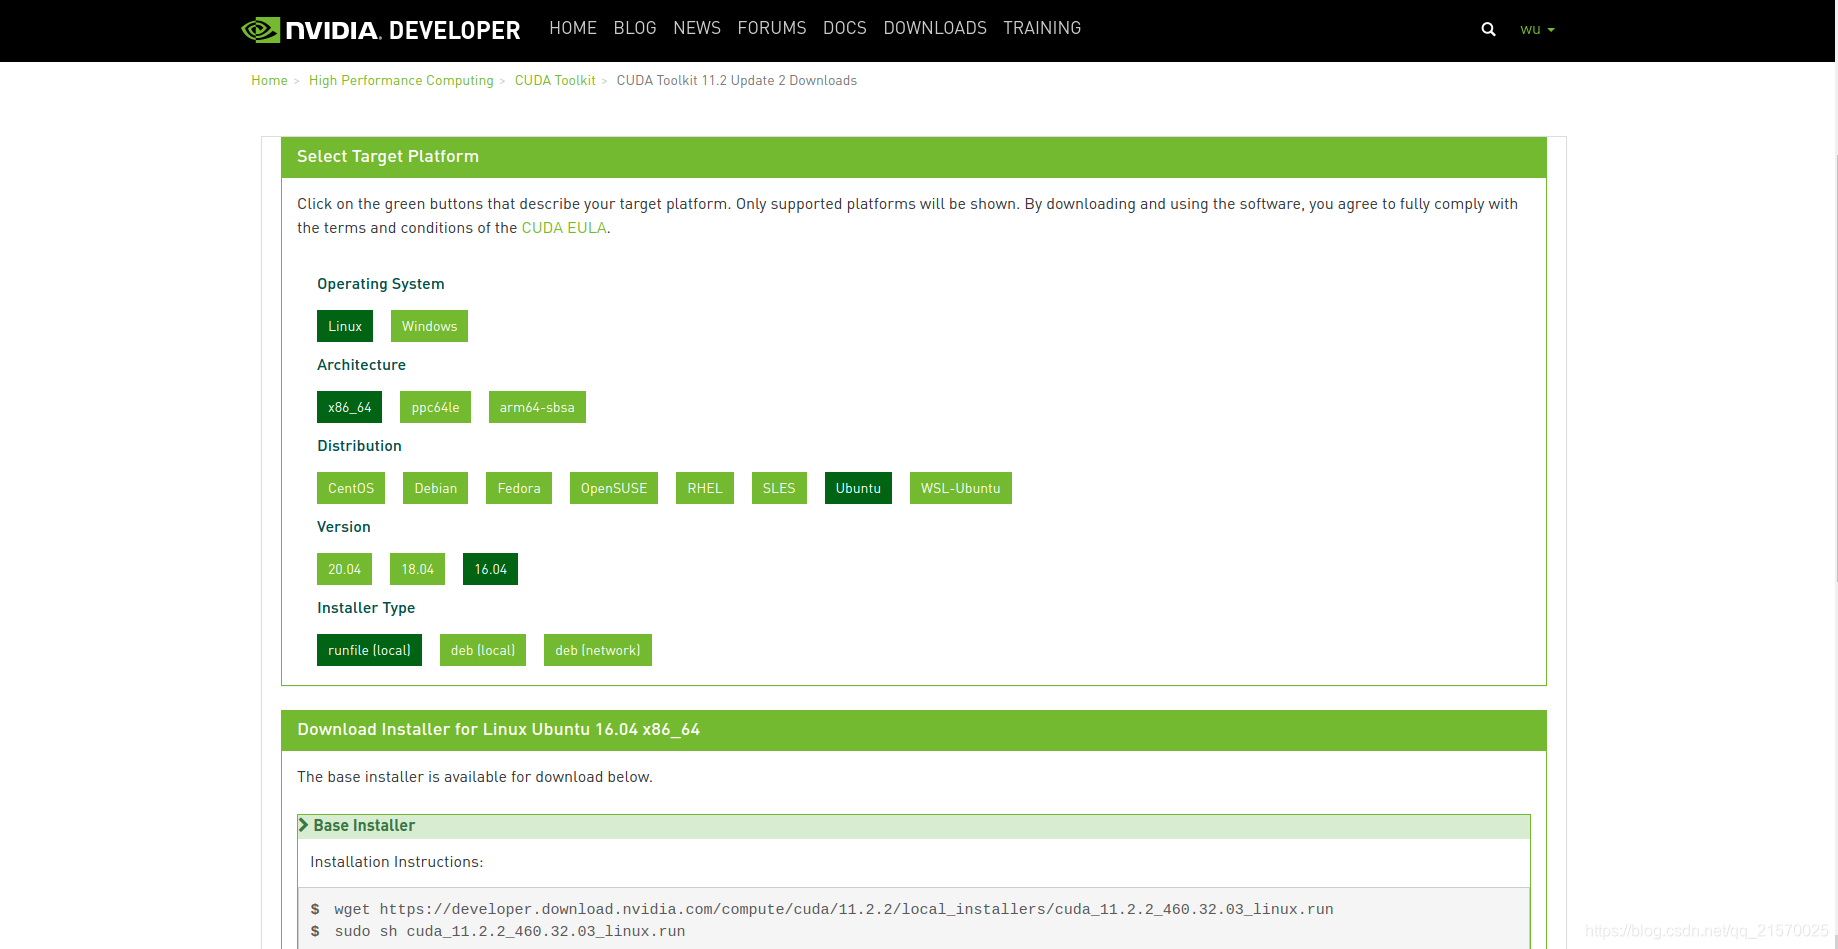Click the current page breadcrumb CUDA Toolkit 11.2 Update 2 Downloads
Viewport: 1838px width, 949px height.
[736, 80]
